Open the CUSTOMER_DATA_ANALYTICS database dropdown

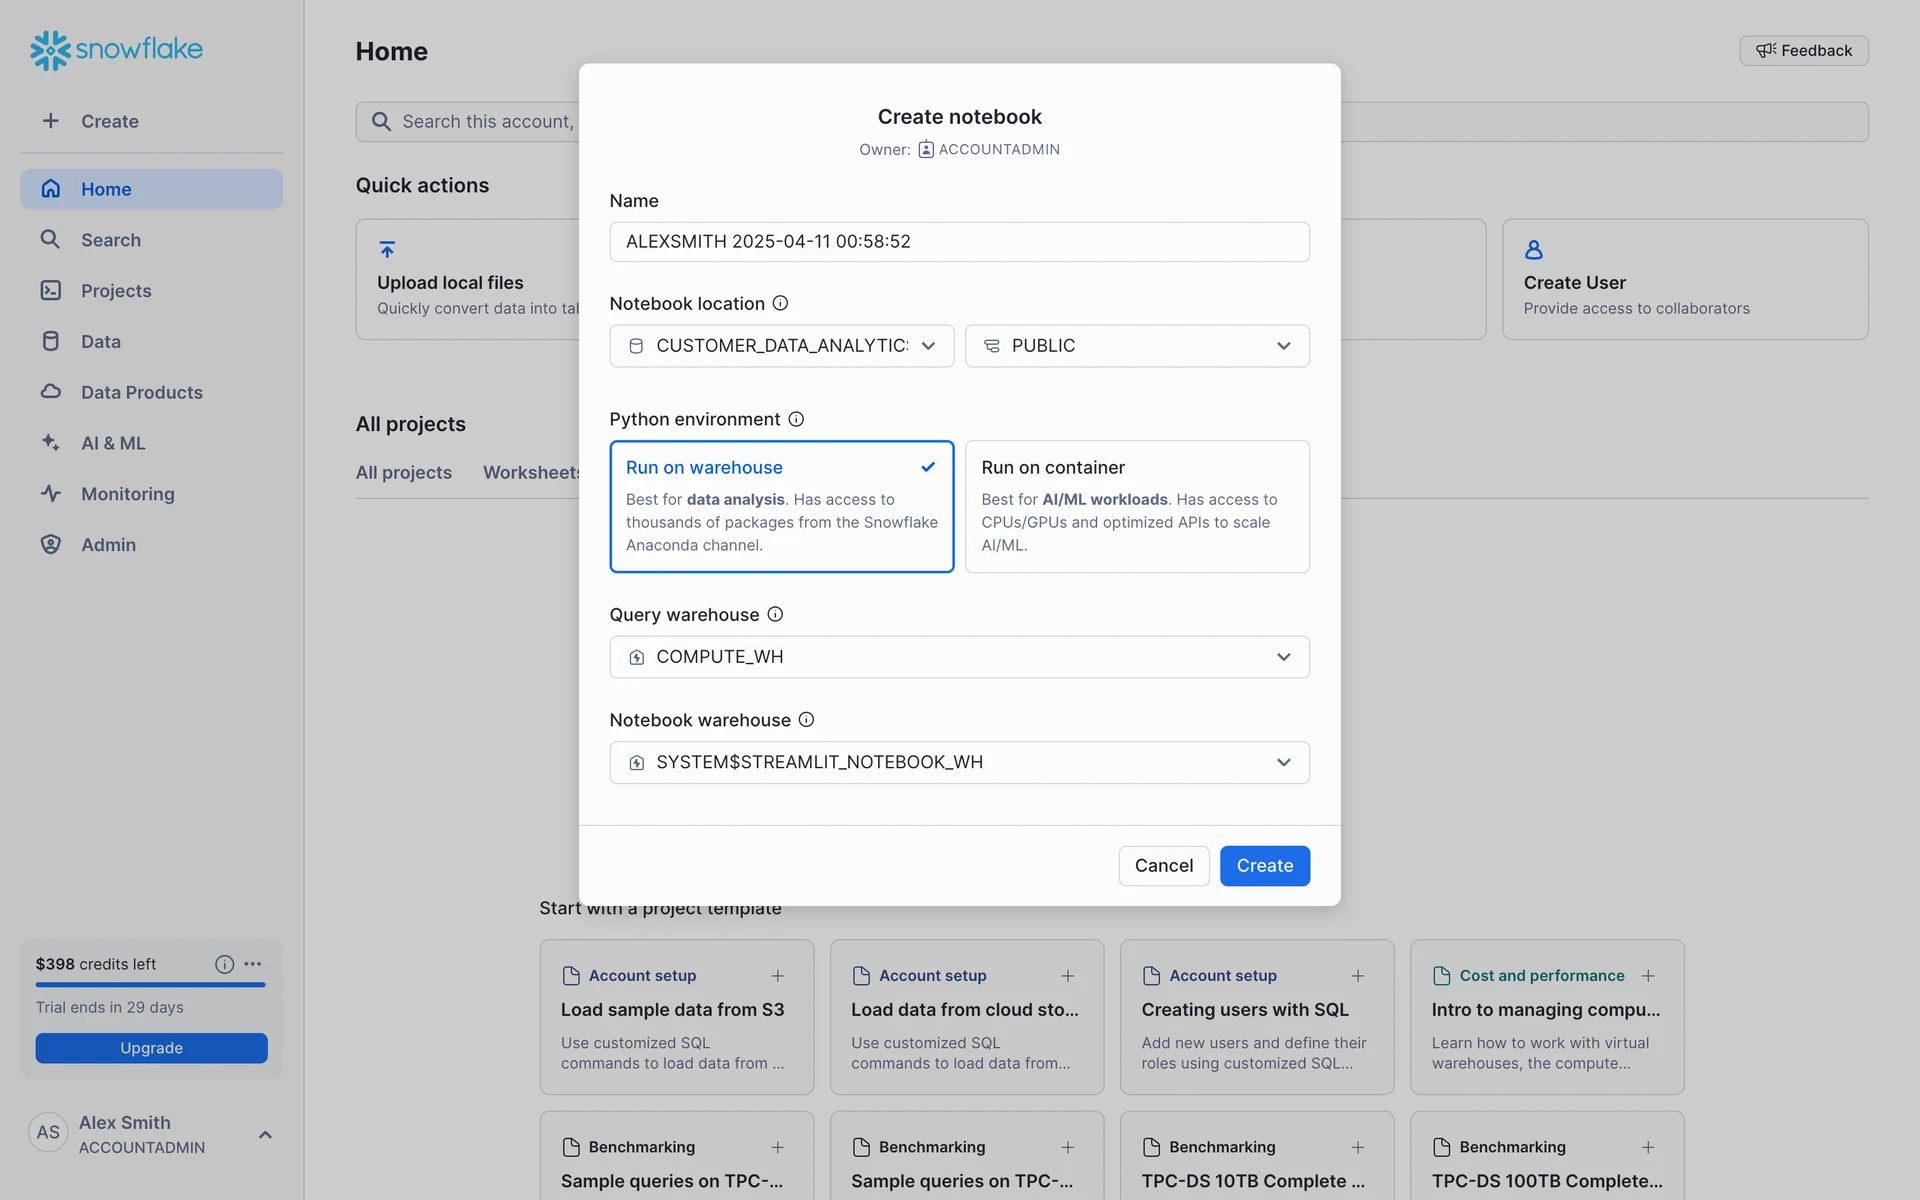pos(781,346)
